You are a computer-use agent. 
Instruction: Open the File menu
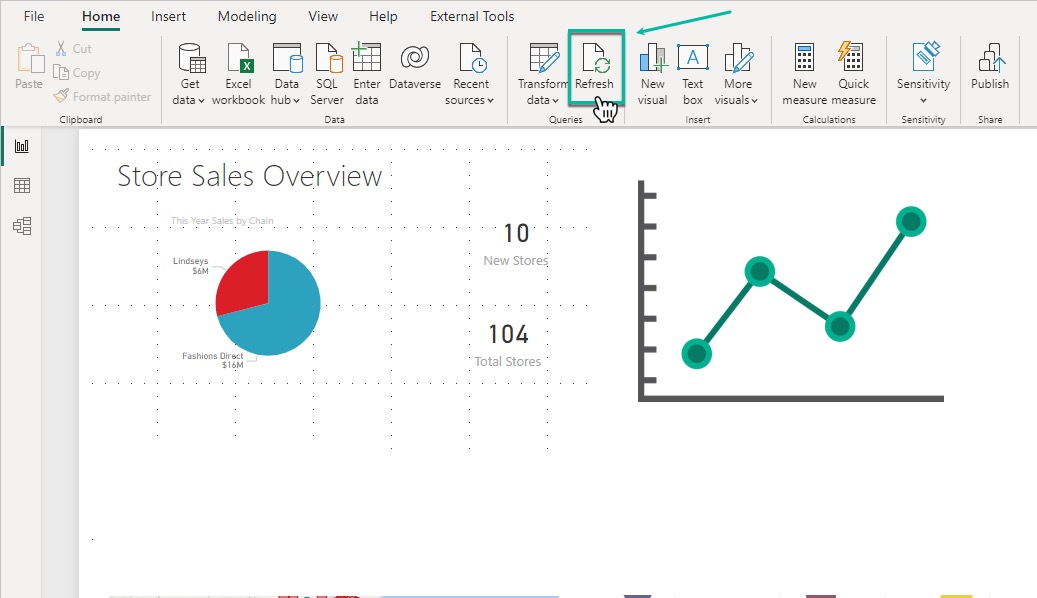click(x=34, y=16)
